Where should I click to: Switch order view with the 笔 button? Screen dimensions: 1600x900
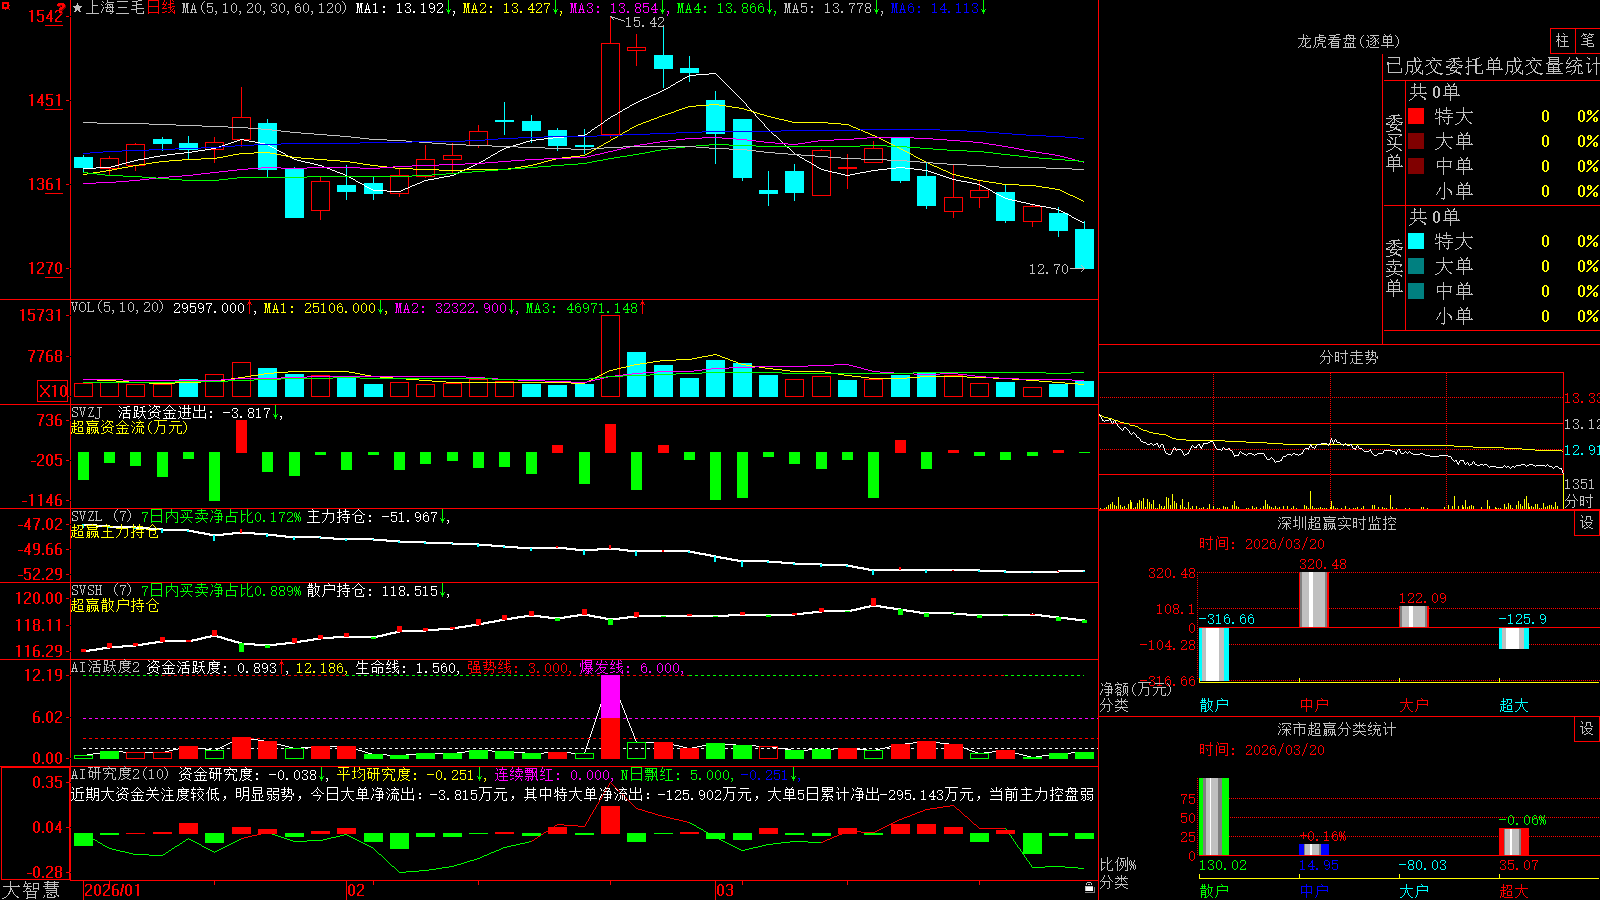pos(1587,40)
